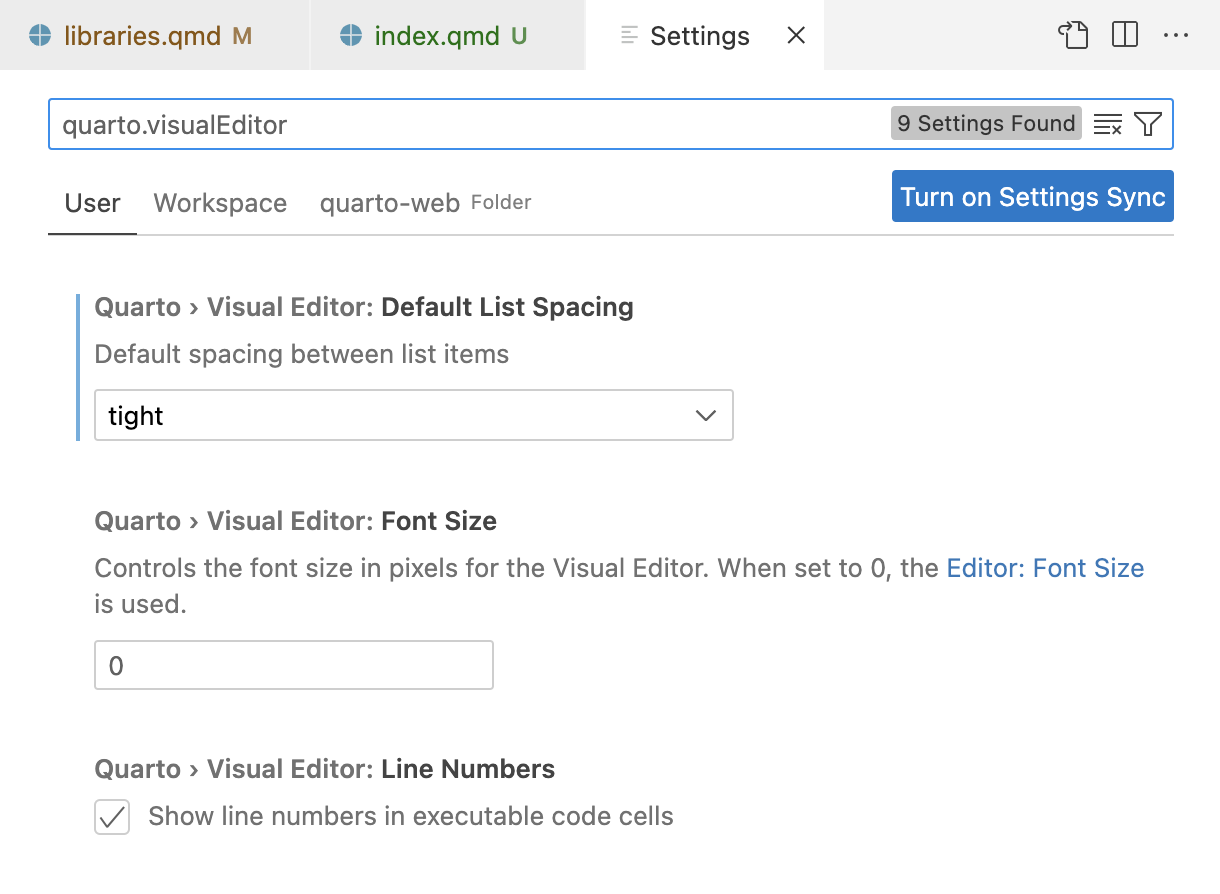Clear the settings search input icon

(1107, 125)
